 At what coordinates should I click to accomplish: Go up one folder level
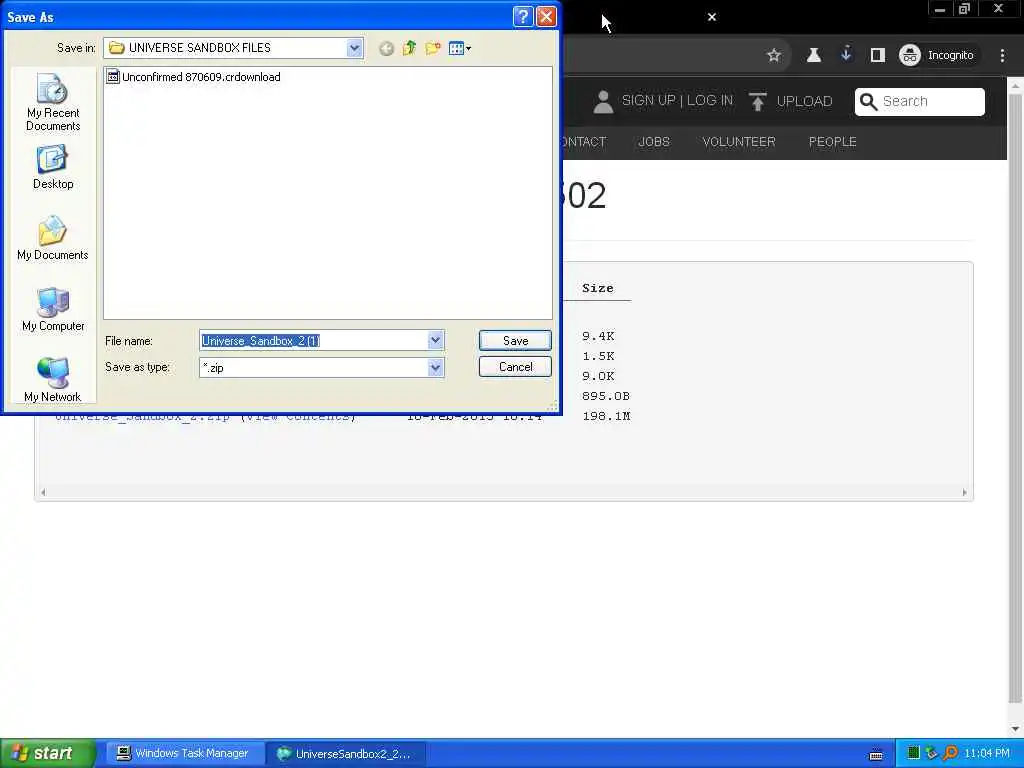[x=409, y=48]
